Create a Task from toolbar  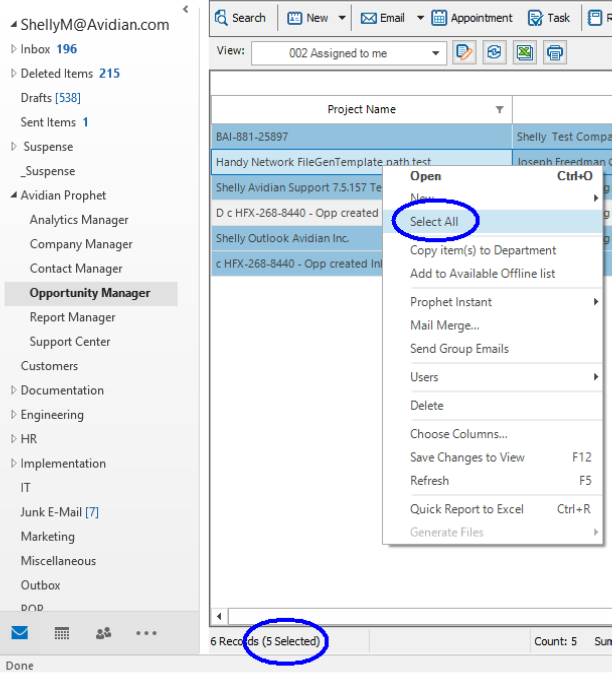[x=549, y=18]
